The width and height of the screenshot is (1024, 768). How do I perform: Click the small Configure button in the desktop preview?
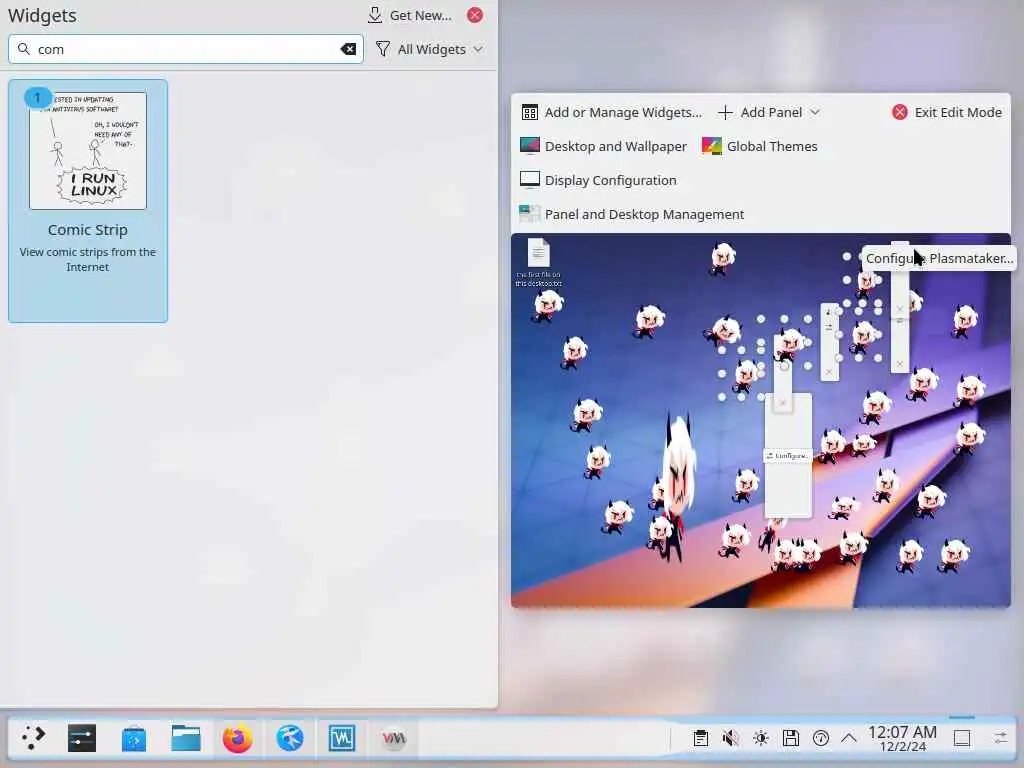[788, 455]
